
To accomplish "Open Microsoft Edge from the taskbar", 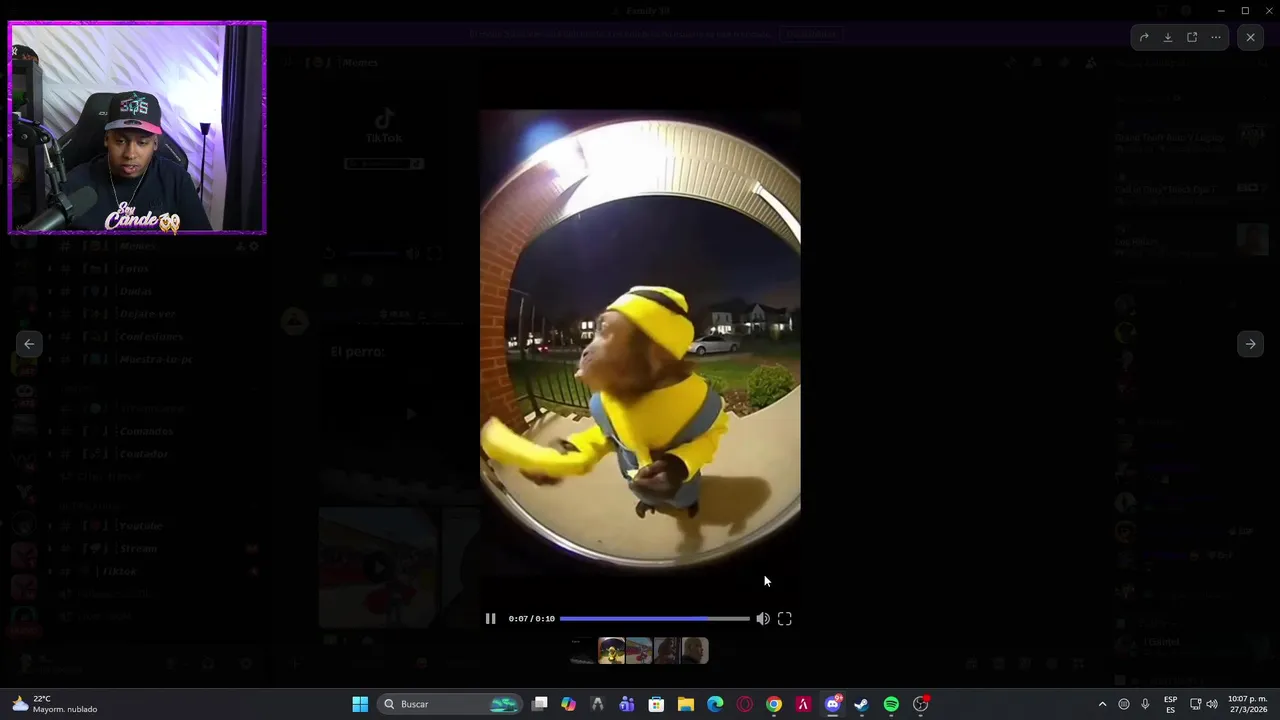I will coord(715,704).
